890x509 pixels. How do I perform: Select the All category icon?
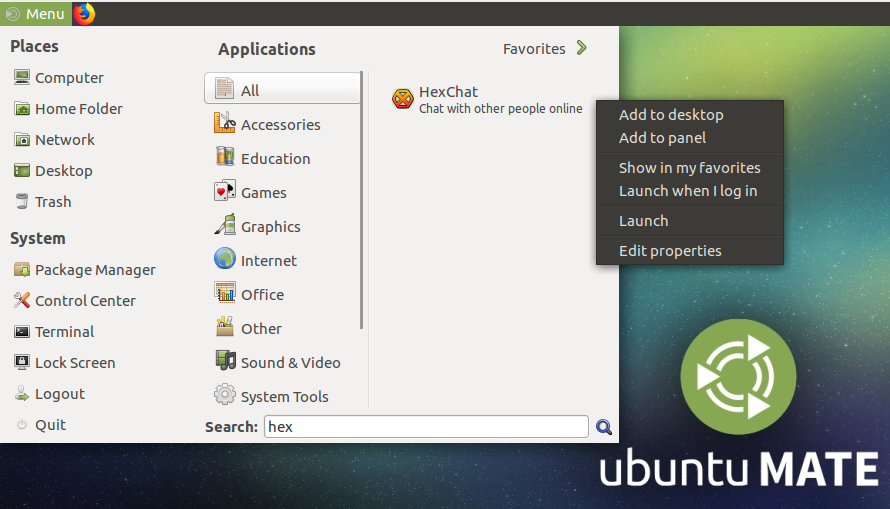224,89
